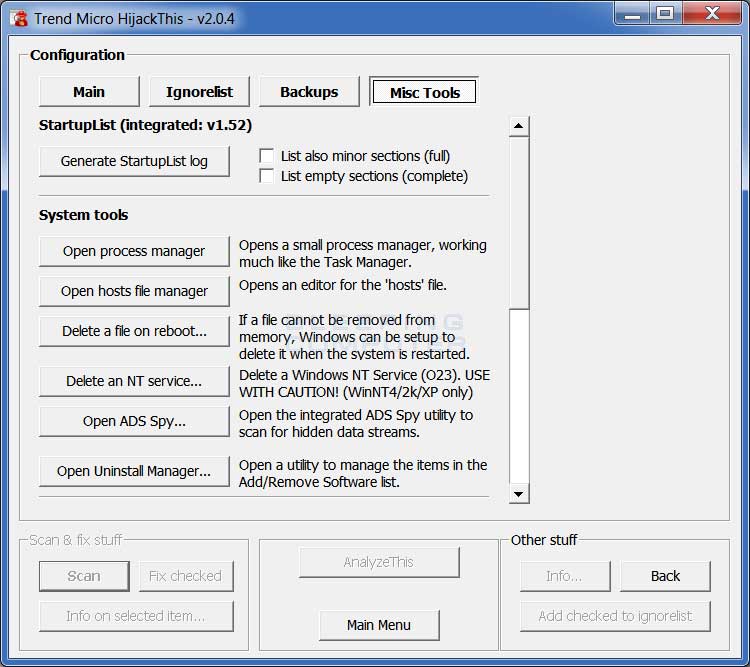
Task: Click Delete a file on reboot
Action: click(134, 331)
